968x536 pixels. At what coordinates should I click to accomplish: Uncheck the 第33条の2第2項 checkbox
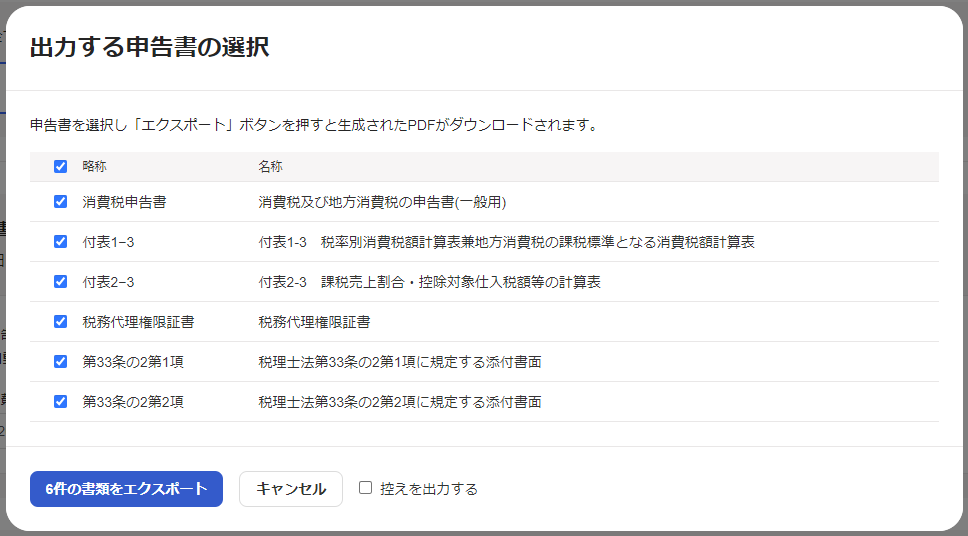[60, 401]
